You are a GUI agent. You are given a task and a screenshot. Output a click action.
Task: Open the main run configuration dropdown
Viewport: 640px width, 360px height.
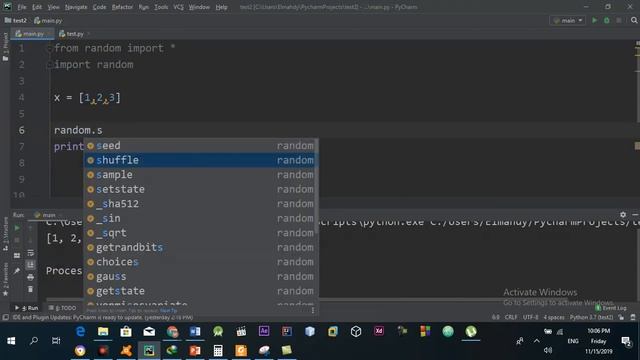tap(568, 20)
